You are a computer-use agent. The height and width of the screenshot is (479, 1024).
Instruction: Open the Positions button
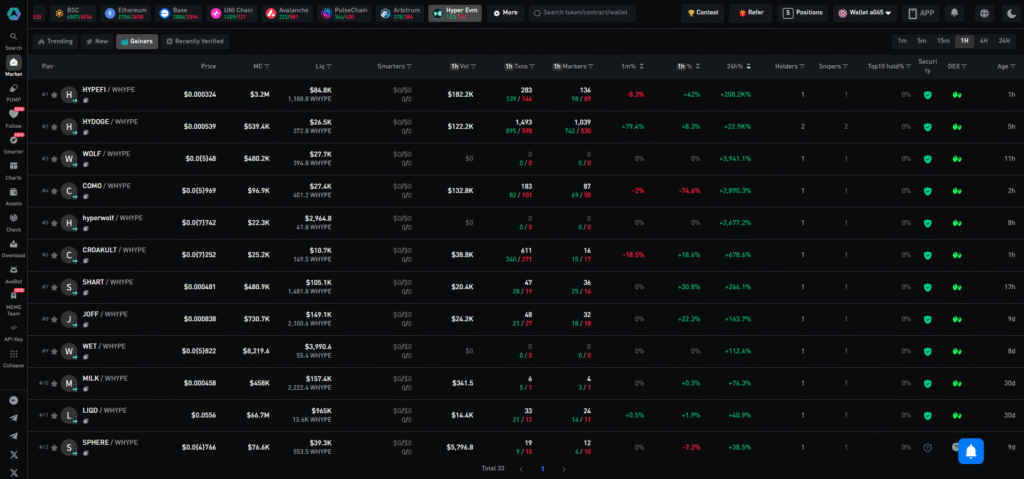(x=803, y=13)
